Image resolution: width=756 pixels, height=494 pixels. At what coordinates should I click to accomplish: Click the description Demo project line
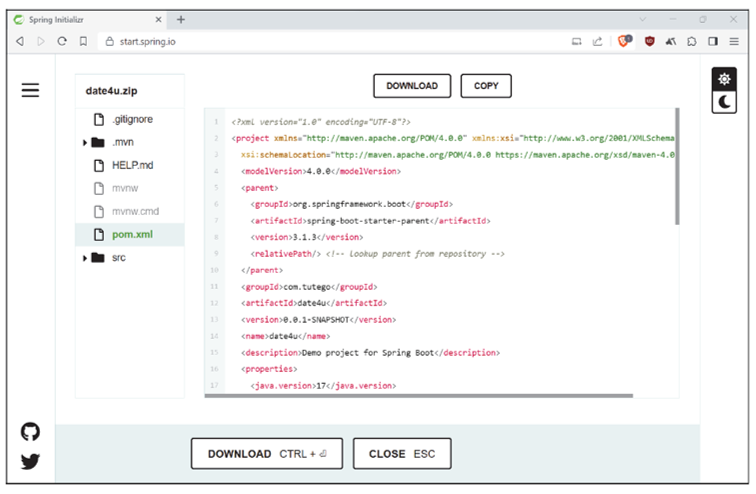coord(370,353)
